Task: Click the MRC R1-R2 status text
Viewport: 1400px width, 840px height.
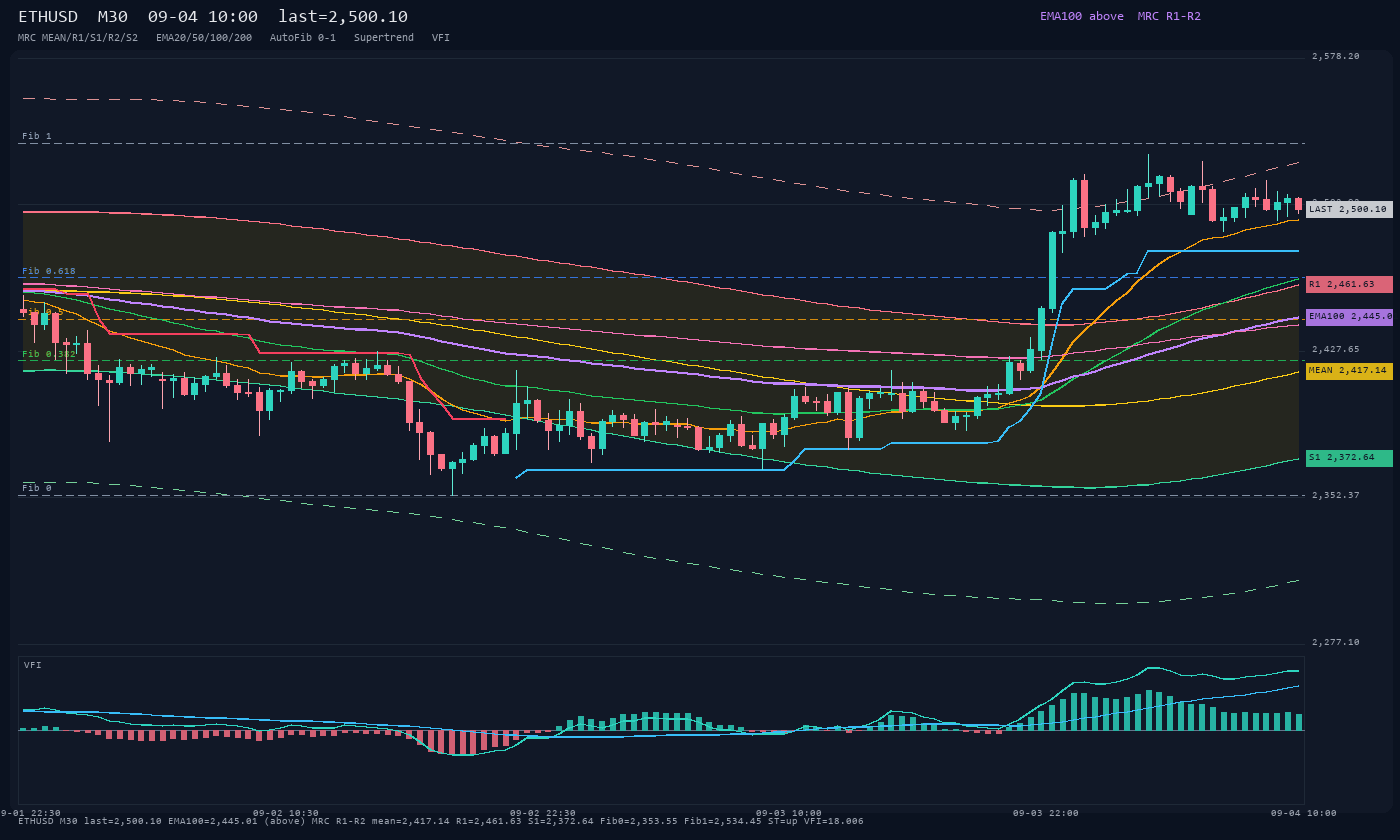Action: (x=1169, y=16)
